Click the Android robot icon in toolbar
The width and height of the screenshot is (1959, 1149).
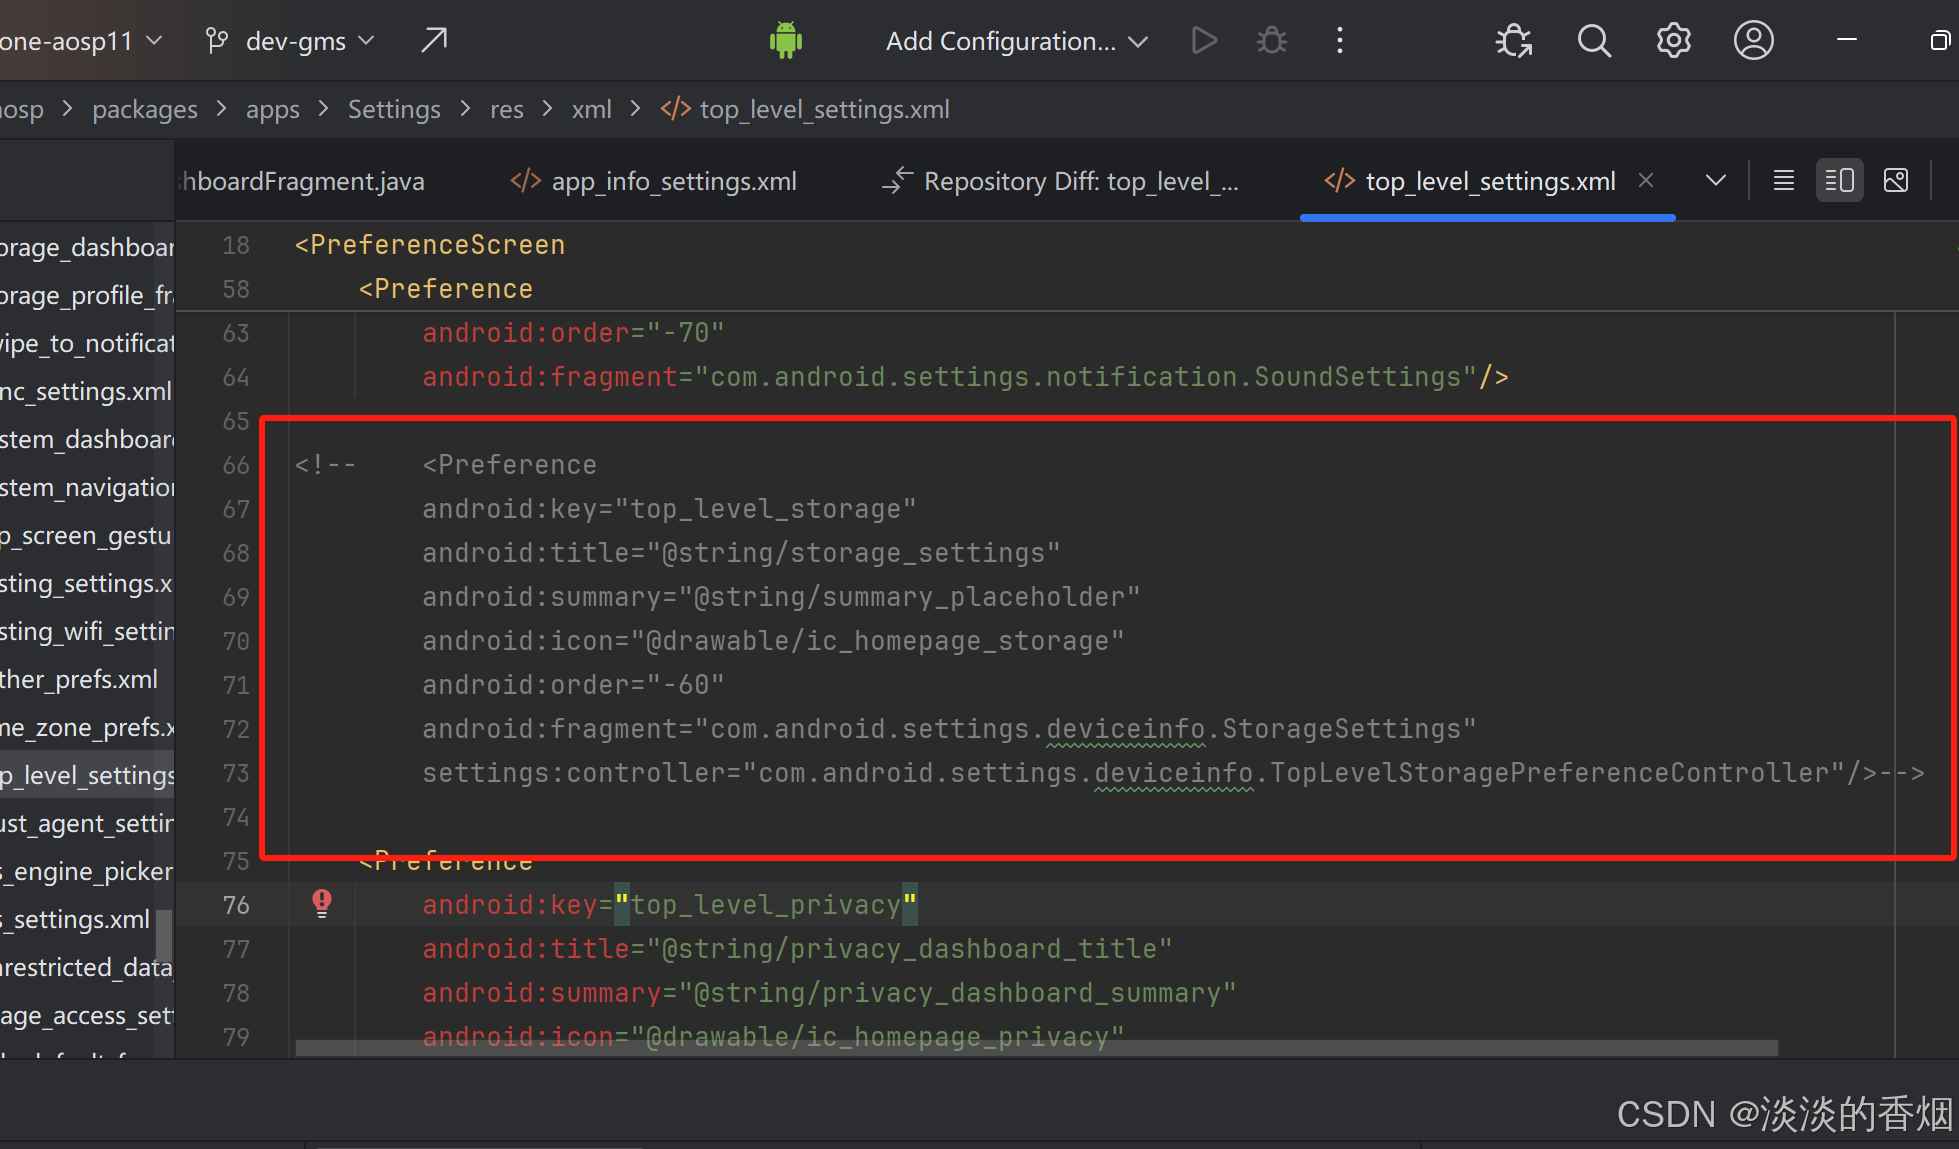785,41
